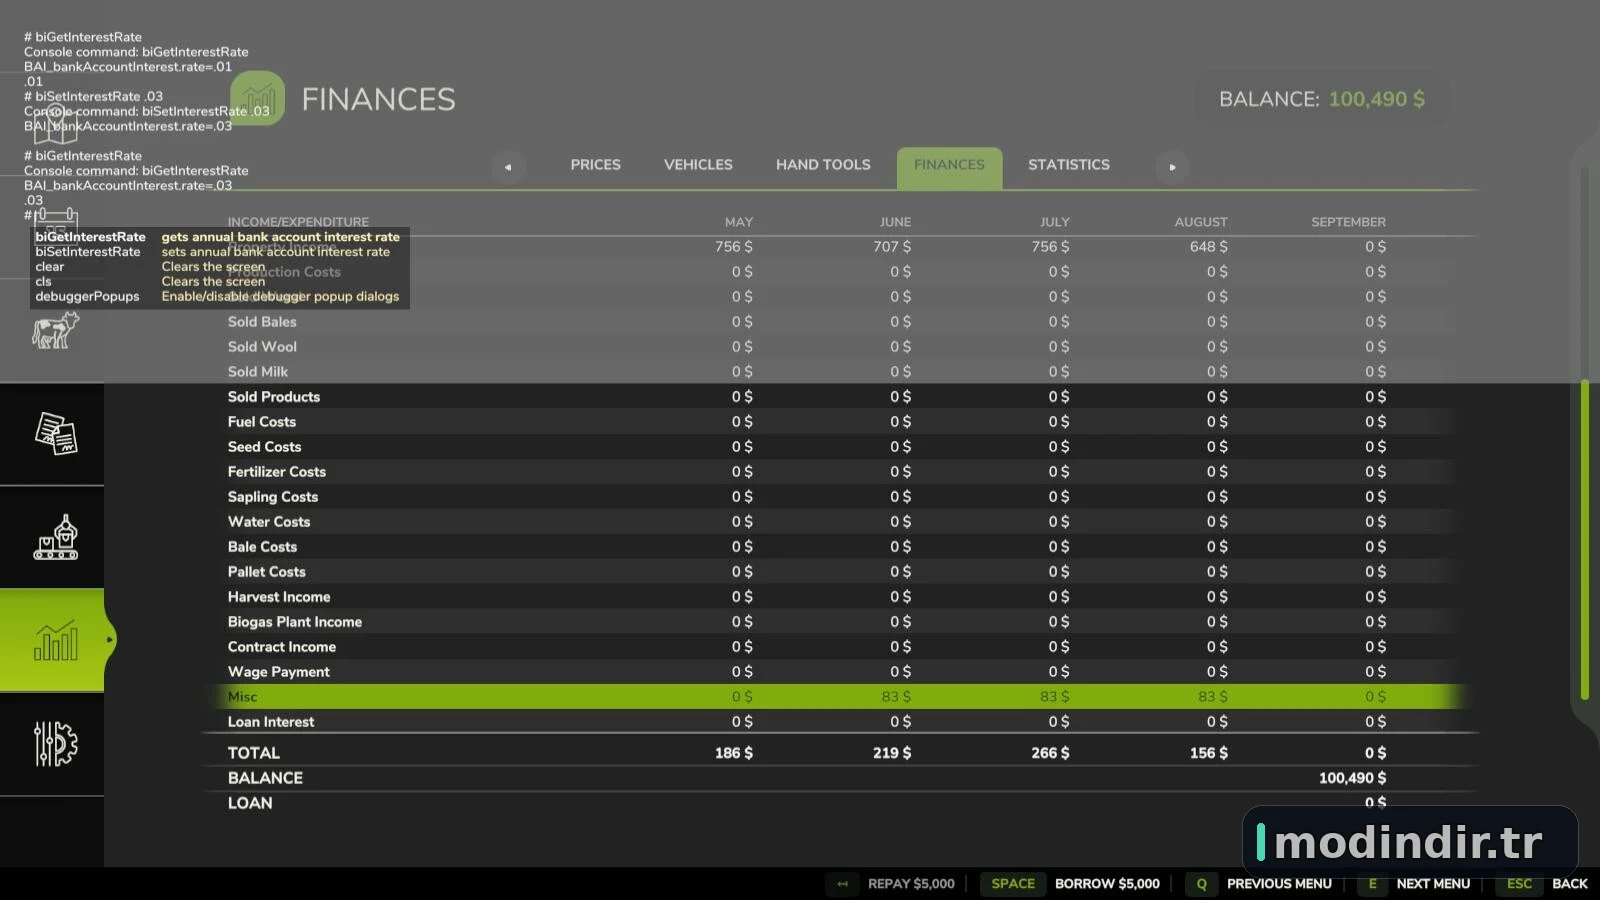1600x900 pixels.
Task: Select the Contract Income row label
Action: pos(282,647)
